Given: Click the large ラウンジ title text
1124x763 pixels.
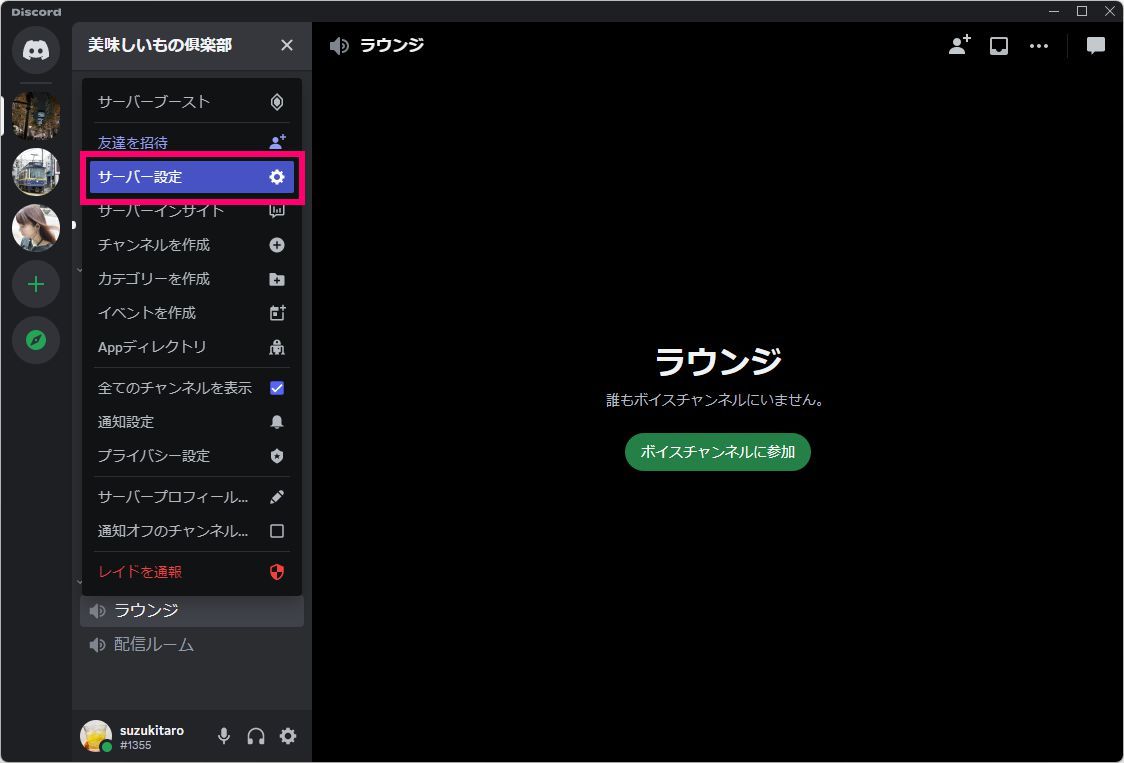Looking at the screenshot, I should click(718, 361).
